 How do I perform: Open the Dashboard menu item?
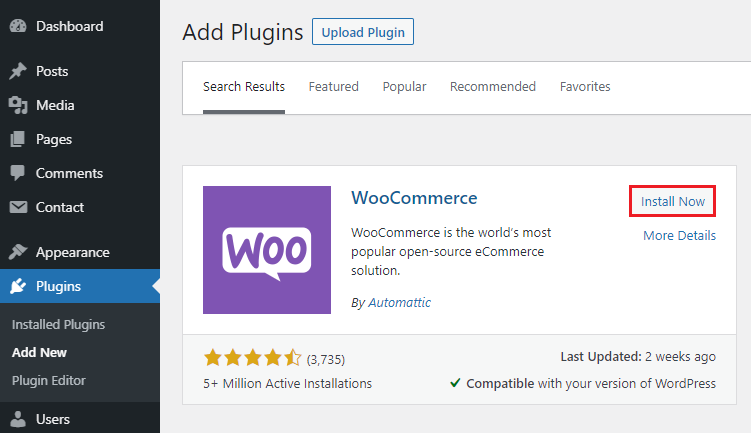[x=69, y=26]
